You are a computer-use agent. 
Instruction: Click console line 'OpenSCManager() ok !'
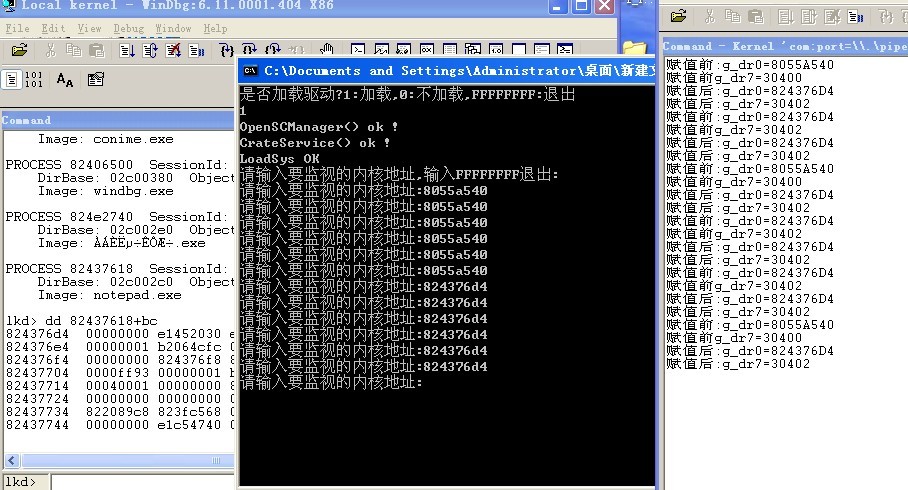[x=318, y=127]
